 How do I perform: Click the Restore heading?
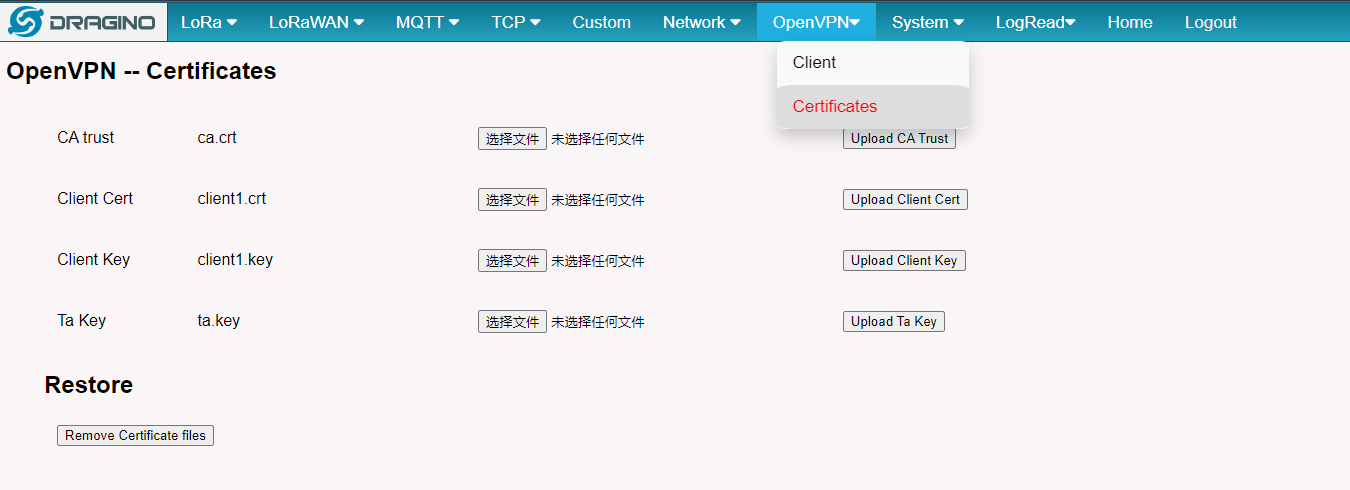pos(89,385)
